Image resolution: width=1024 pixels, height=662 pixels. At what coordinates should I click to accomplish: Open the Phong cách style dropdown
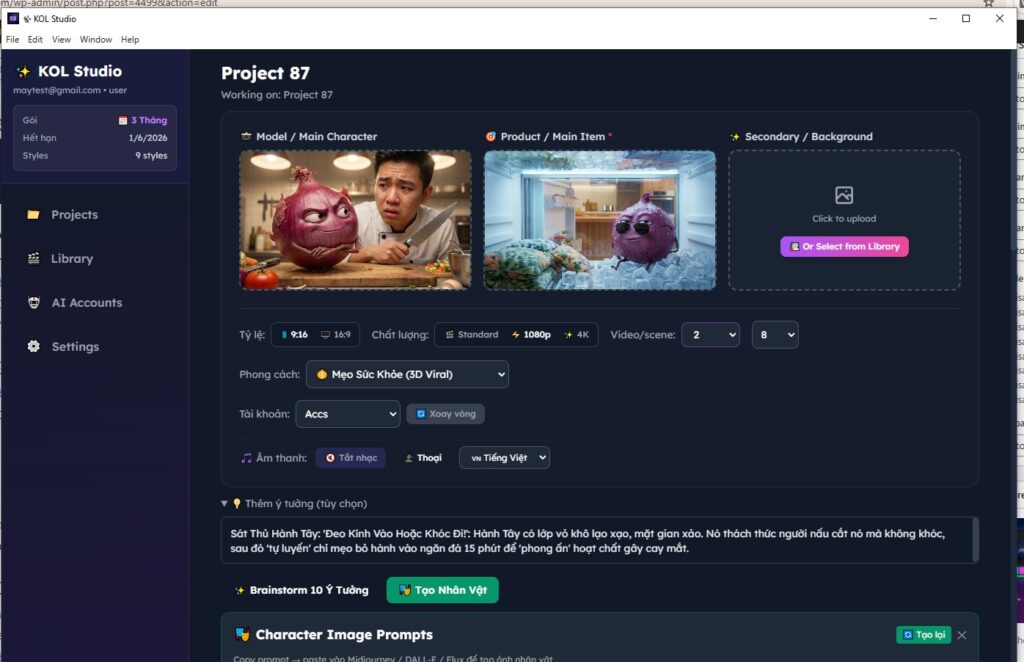[x=407, y=375]
